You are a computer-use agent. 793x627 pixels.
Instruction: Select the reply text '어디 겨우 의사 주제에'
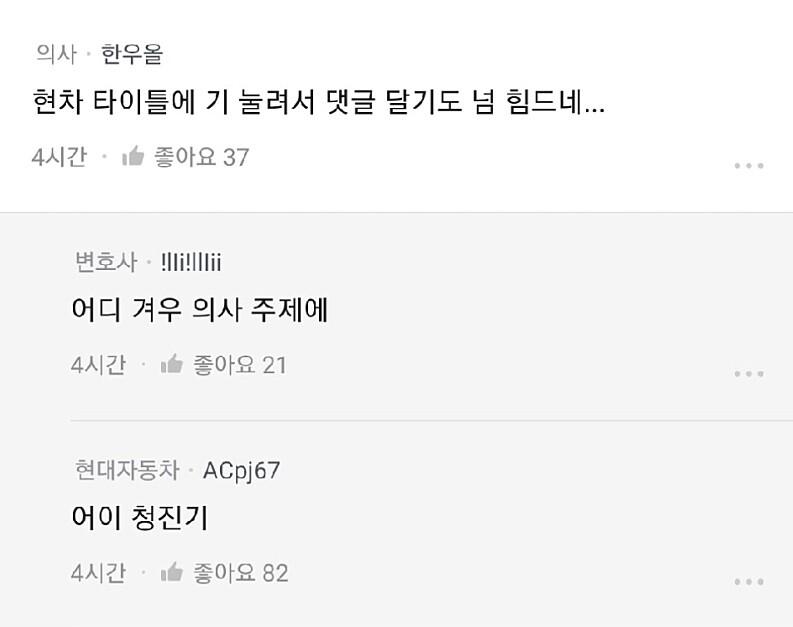[x=199, y=311]
